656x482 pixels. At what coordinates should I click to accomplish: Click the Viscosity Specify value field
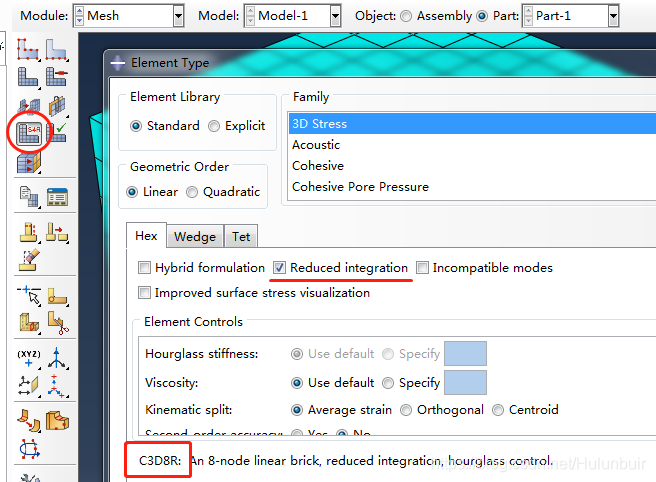465,382
